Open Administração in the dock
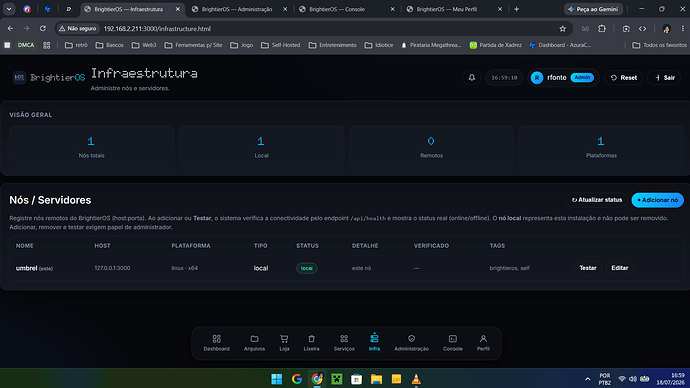Viewport: 690px width, 388px height. coord(411,343)
